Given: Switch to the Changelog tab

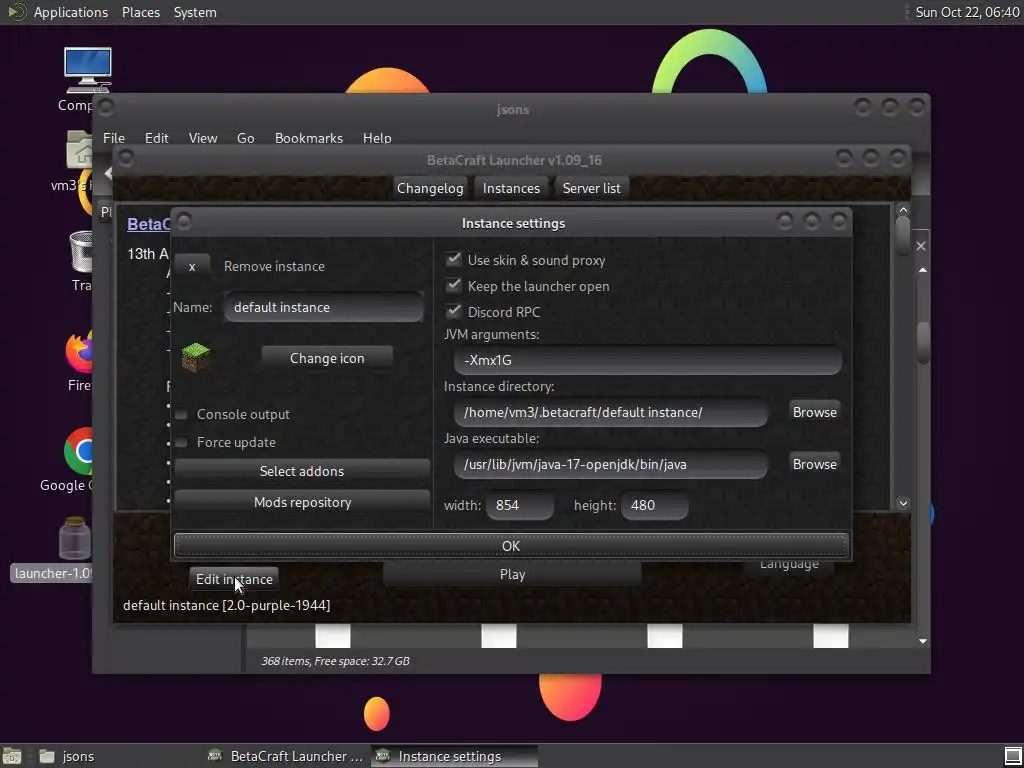Looking at the screenshot, I should click(430, 188).
